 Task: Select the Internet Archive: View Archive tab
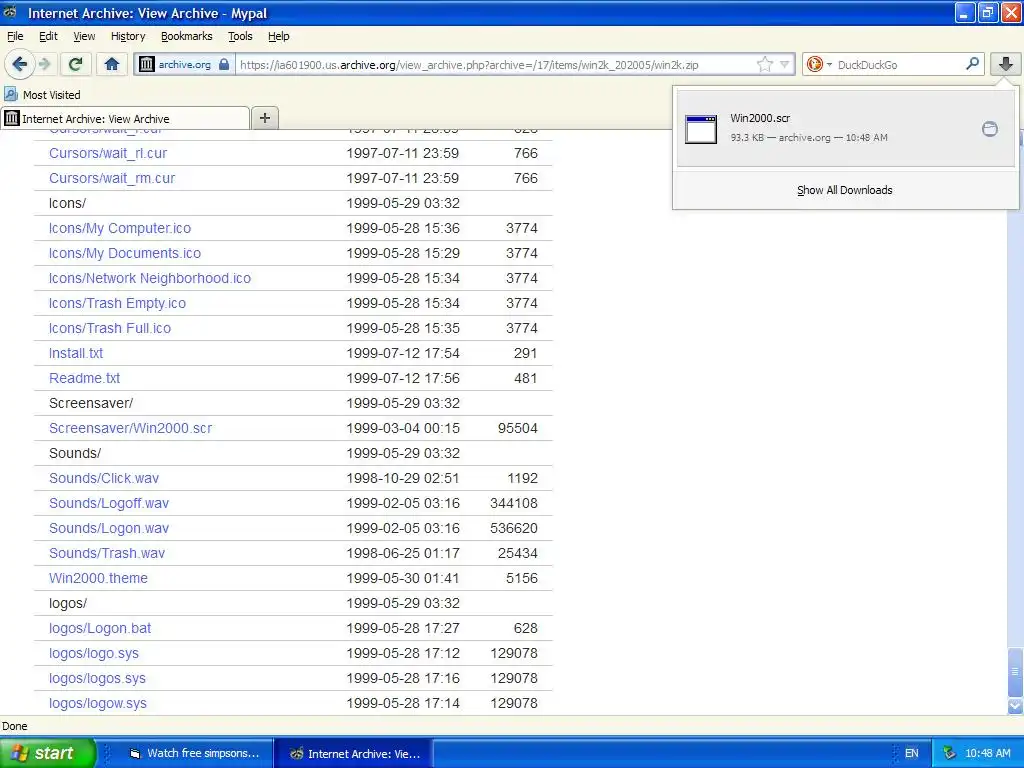[x=125, y=118]
